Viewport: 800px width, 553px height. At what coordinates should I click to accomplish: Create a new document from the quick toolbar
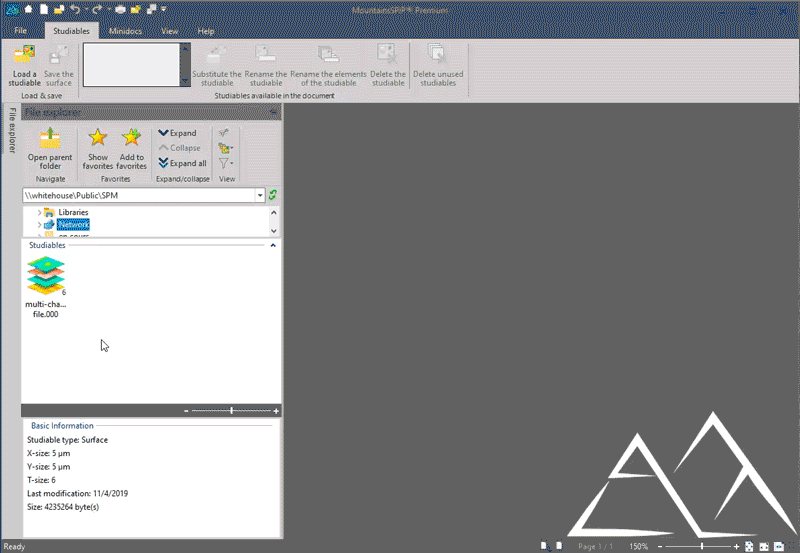(44, 9)
